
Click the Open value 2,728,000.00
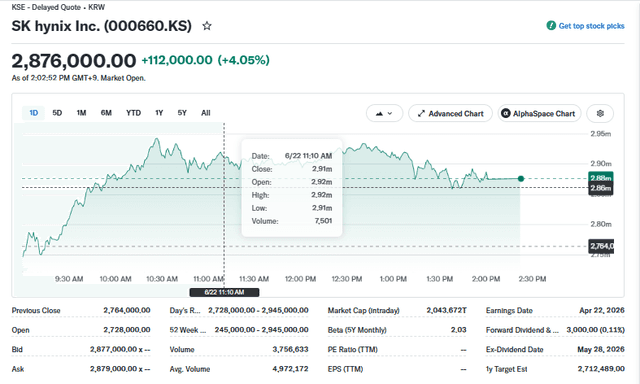[127, 330]
